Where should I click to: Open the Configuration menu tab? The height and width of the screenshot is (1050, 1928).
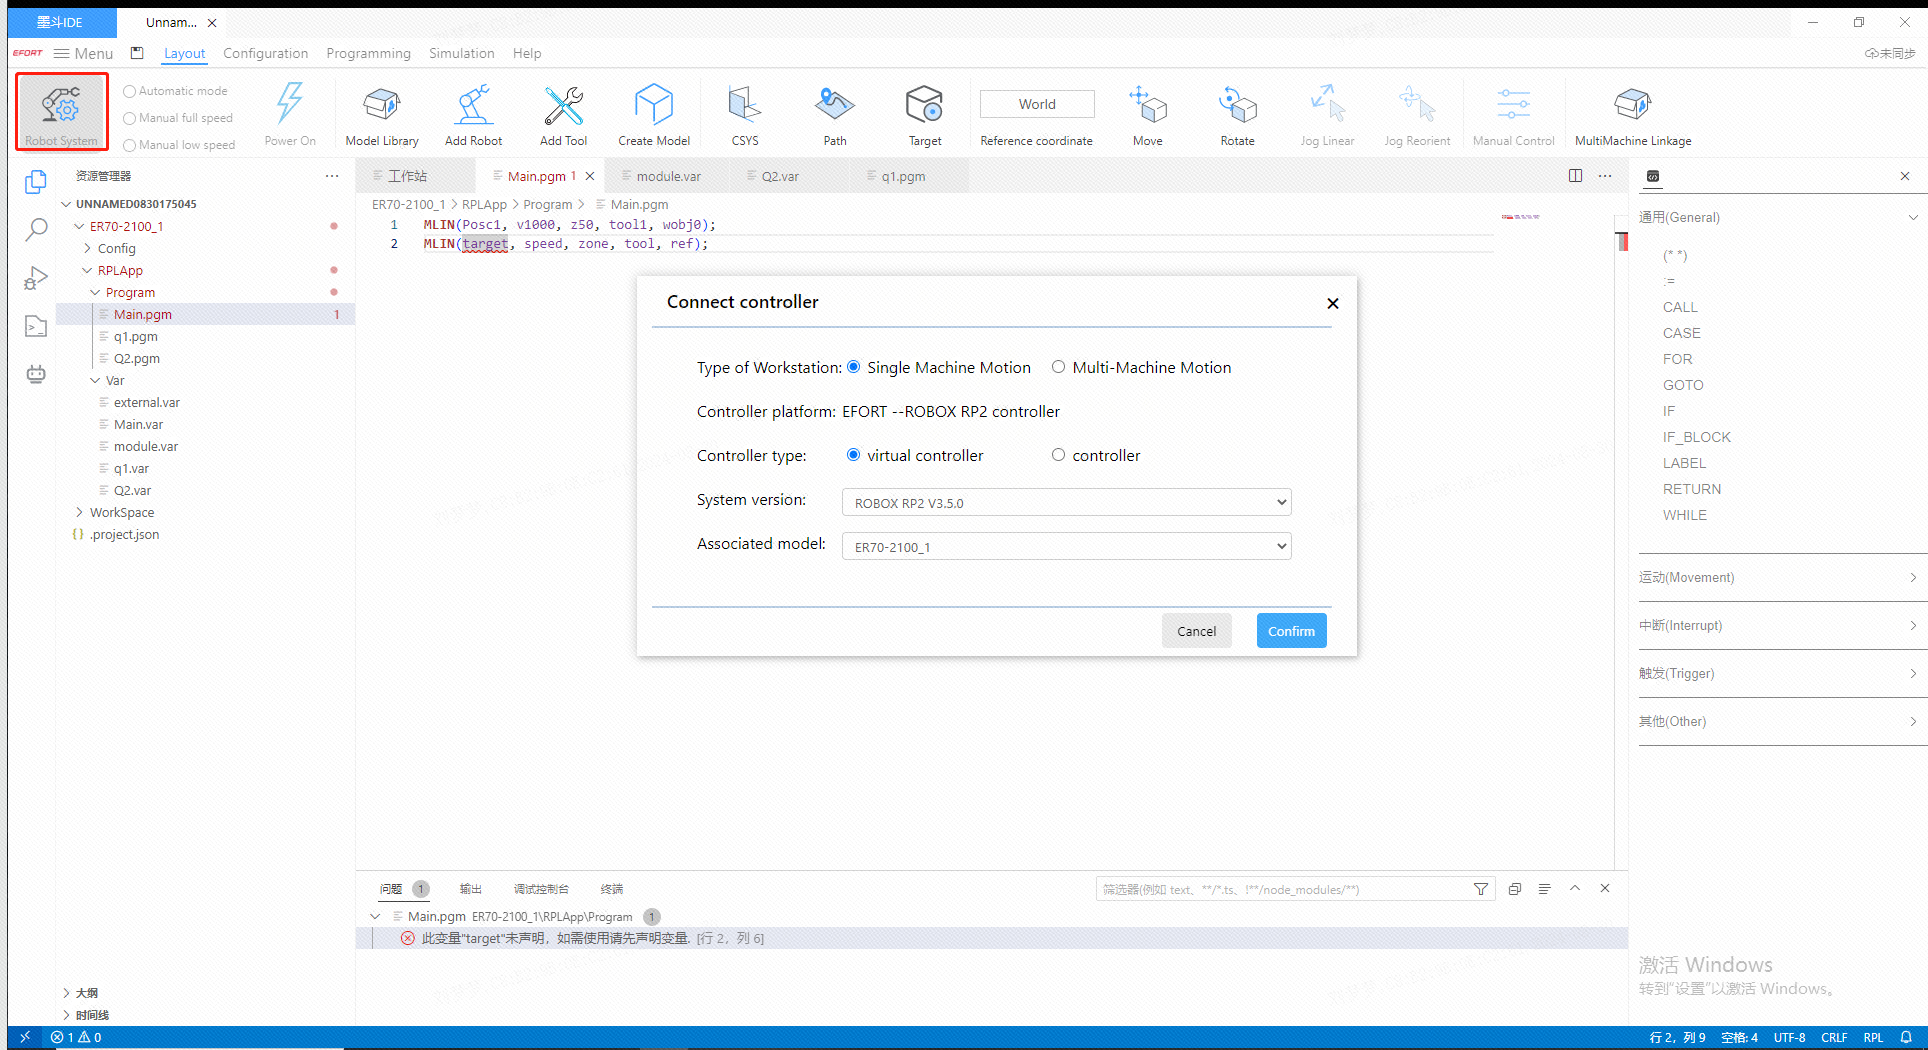265,53
